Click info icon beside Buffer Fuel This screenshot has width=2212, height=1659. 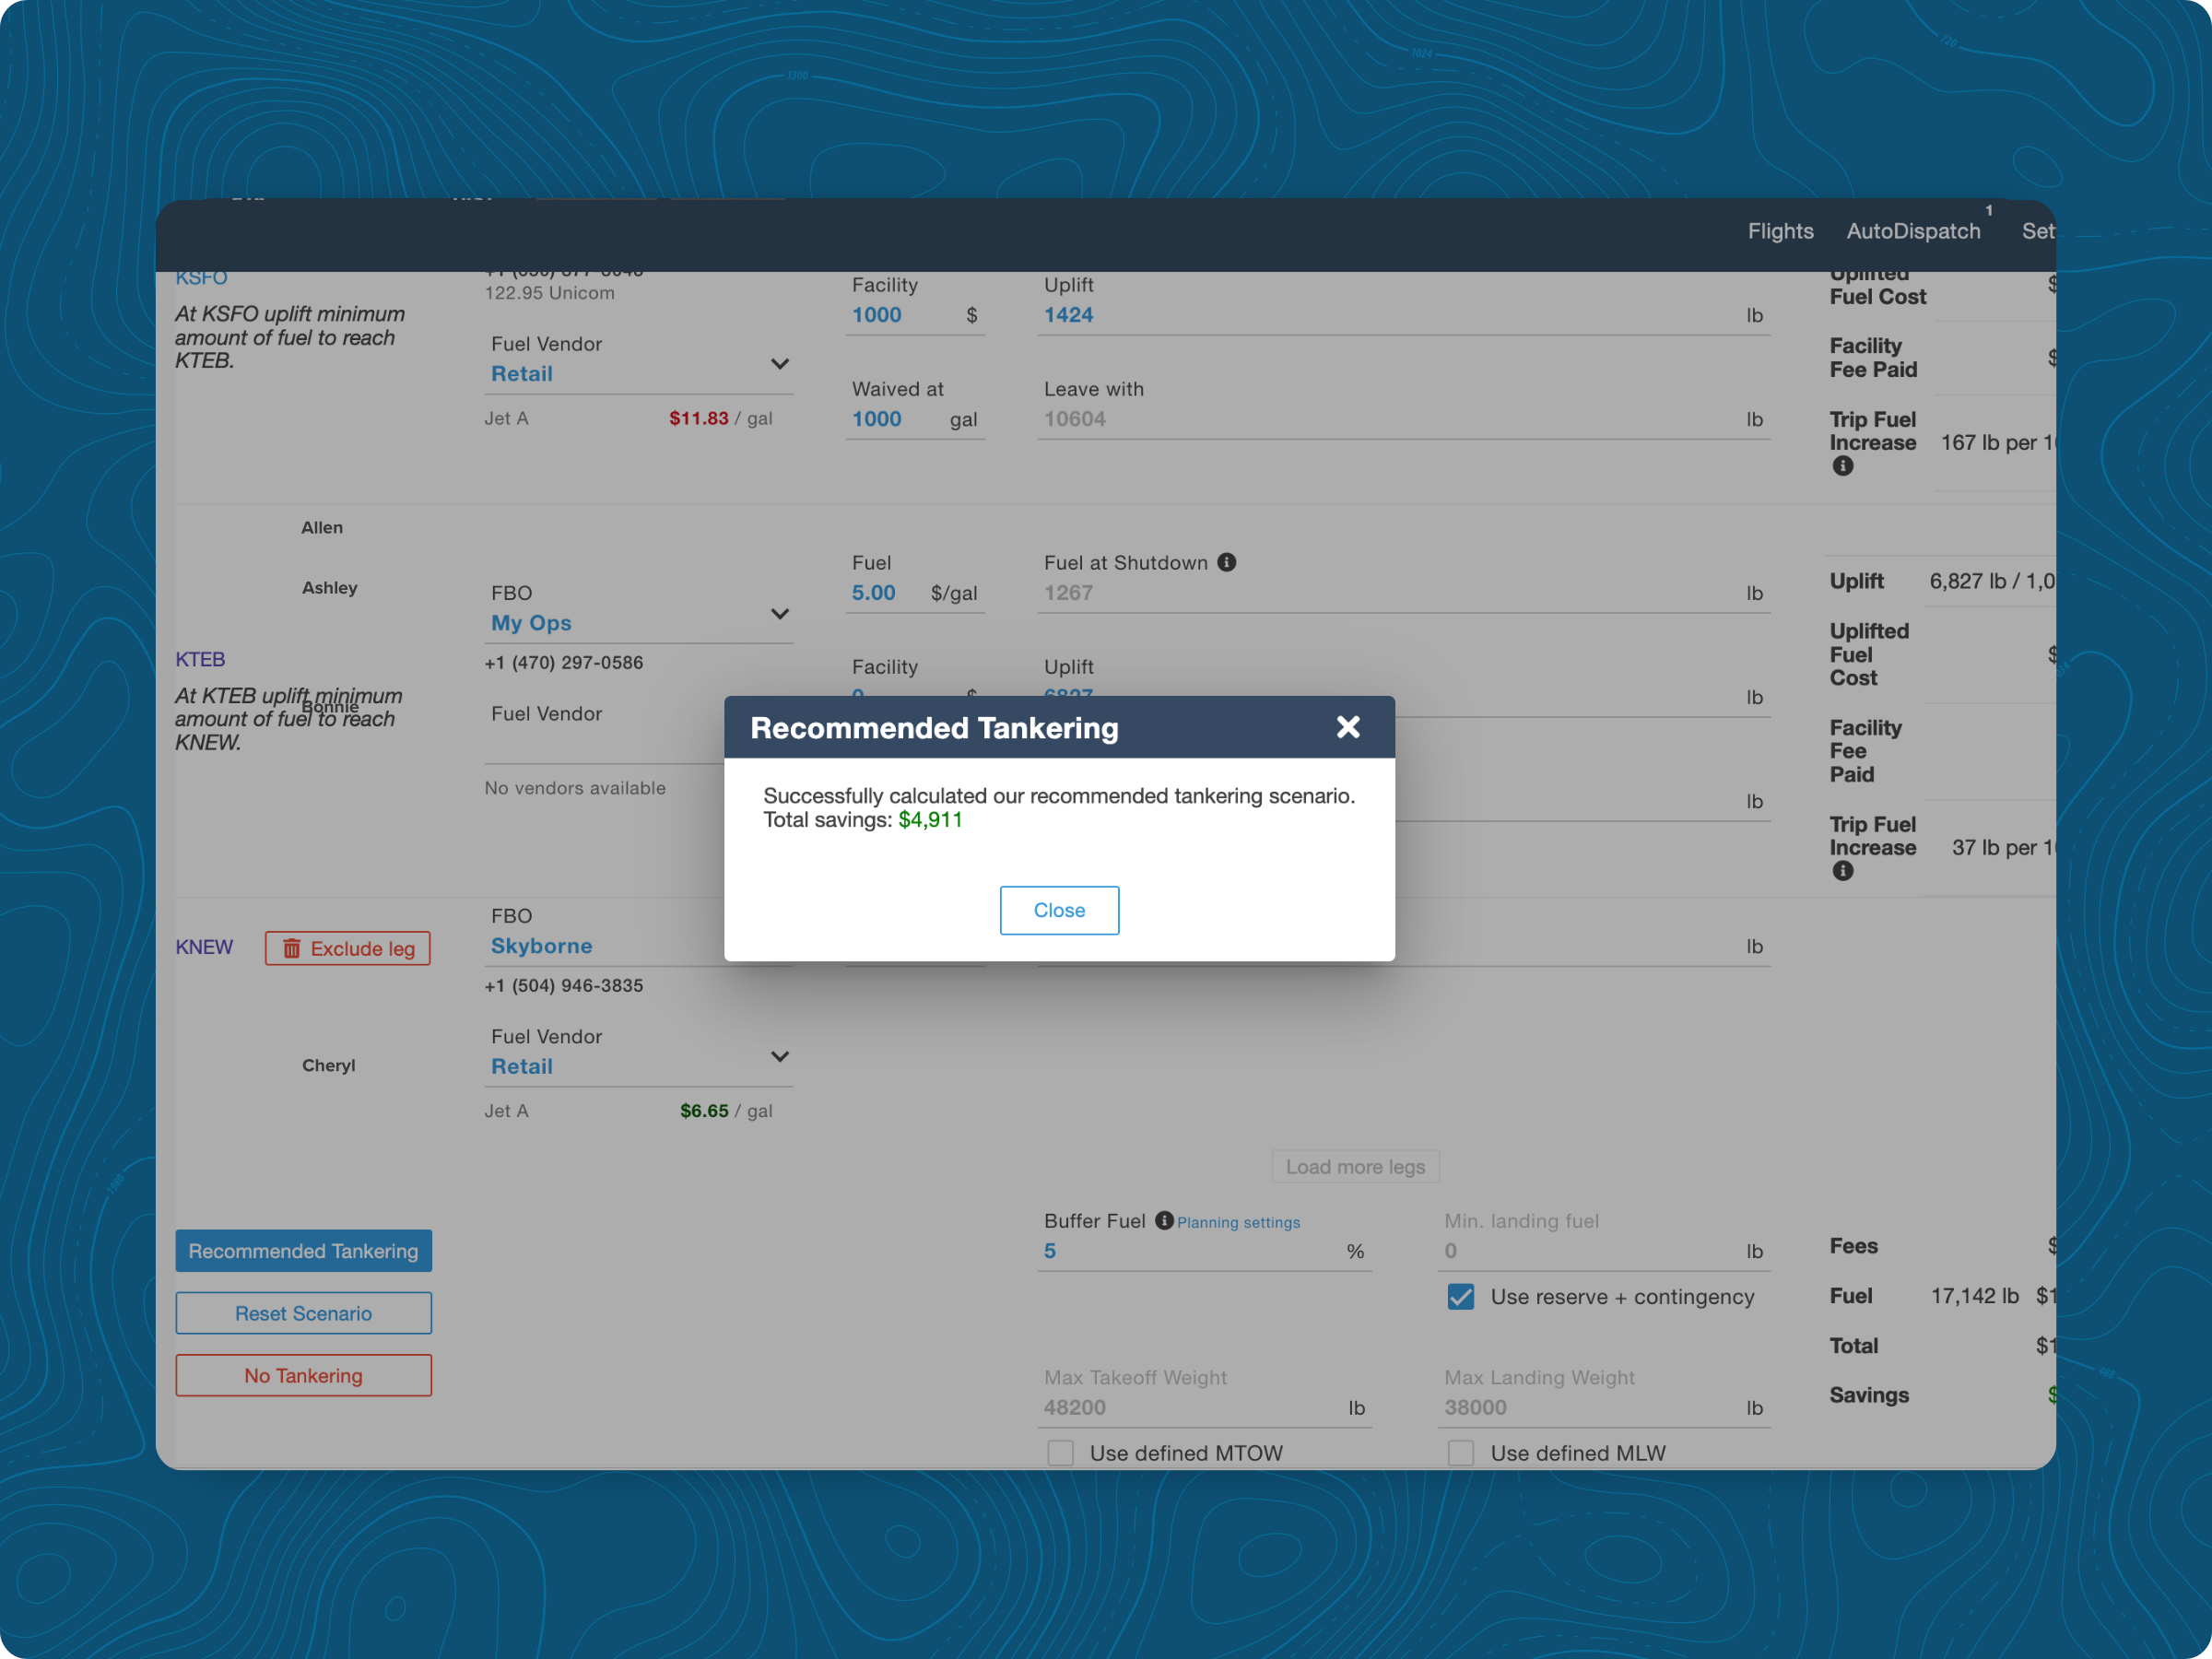click(1163, 1220)
